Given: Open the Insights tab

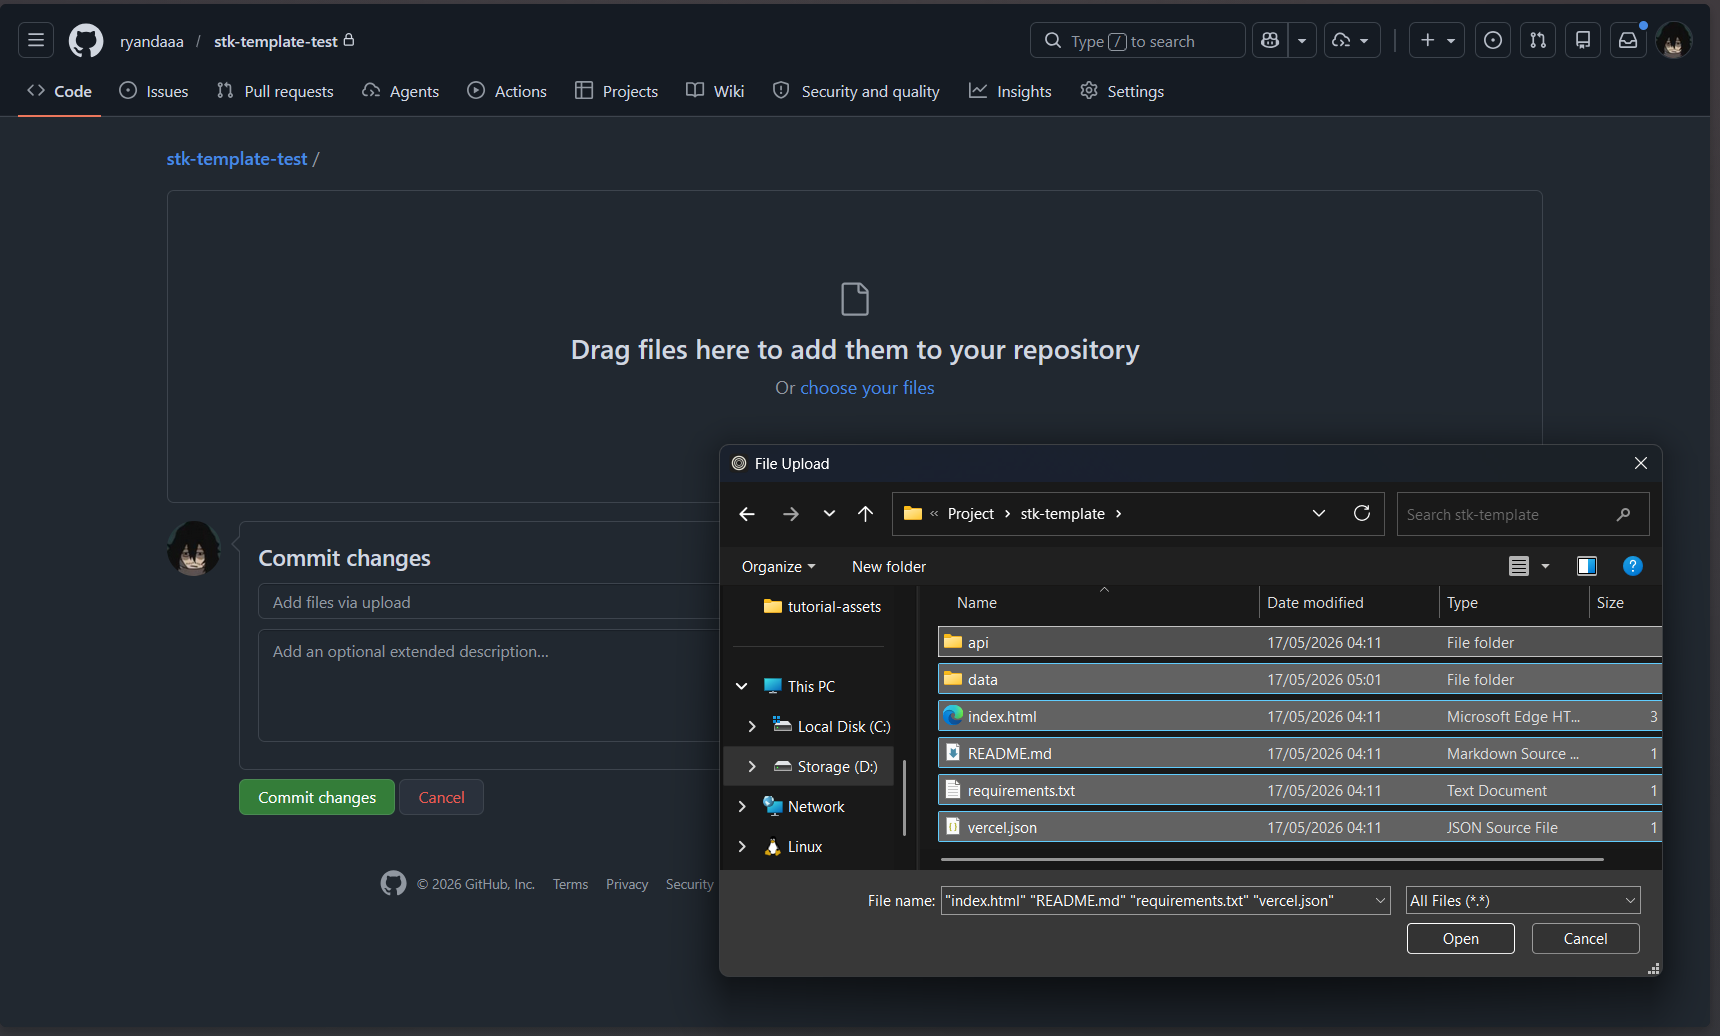Looking at the screenshot, I should (1010, 91).
